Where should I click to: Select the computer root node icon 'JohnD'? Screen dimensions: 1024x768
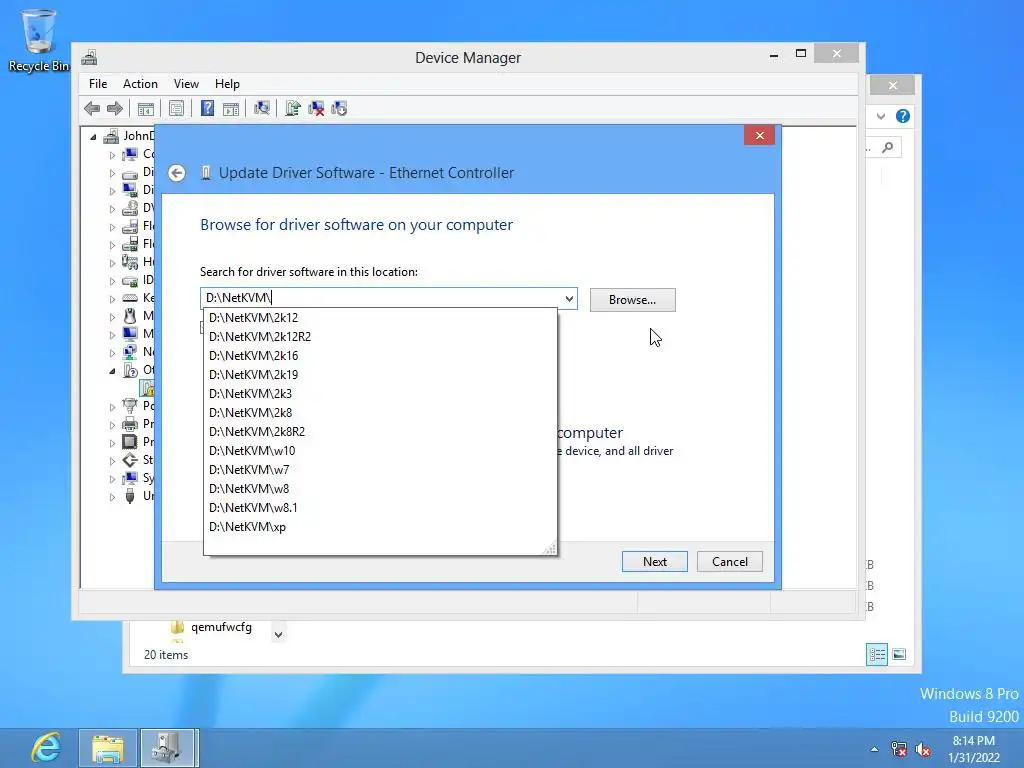point(112,136)
